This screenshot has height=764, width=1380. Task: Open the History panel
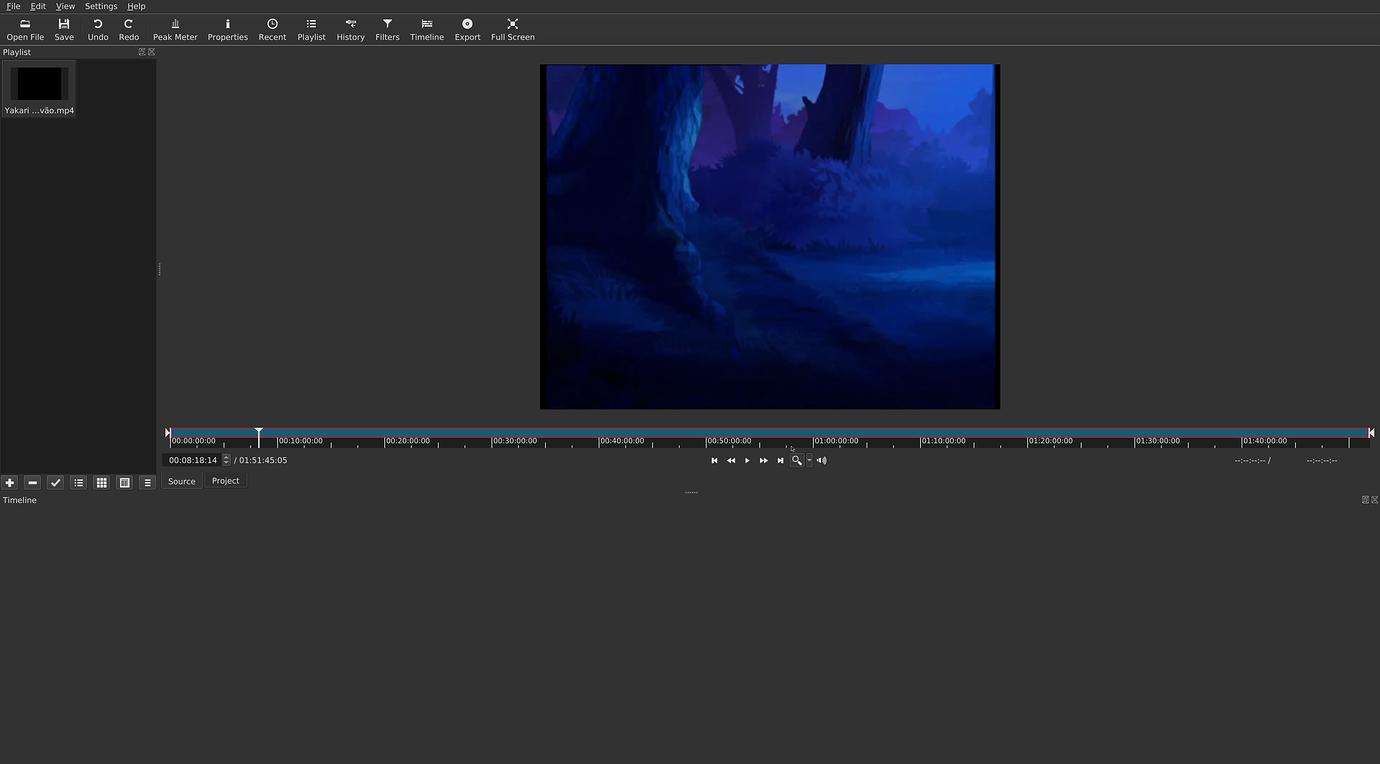pyautogui.click(x=350, y=29)
